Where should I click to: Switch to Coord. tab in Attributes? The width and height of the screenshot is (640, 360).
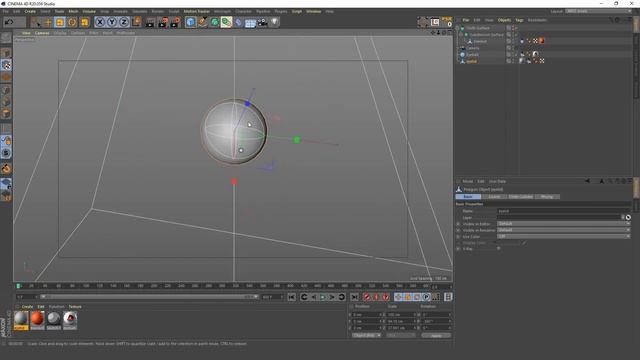tap(494, 197)
